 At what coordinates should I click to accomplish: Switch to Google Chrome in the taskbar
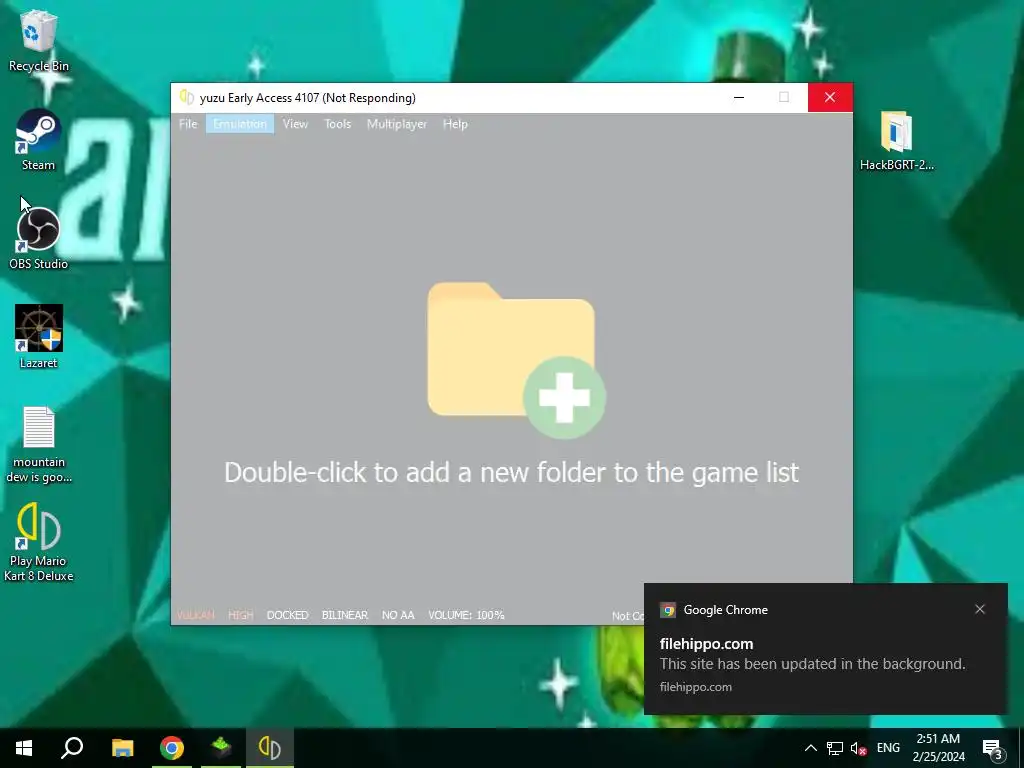coord(172,748)
